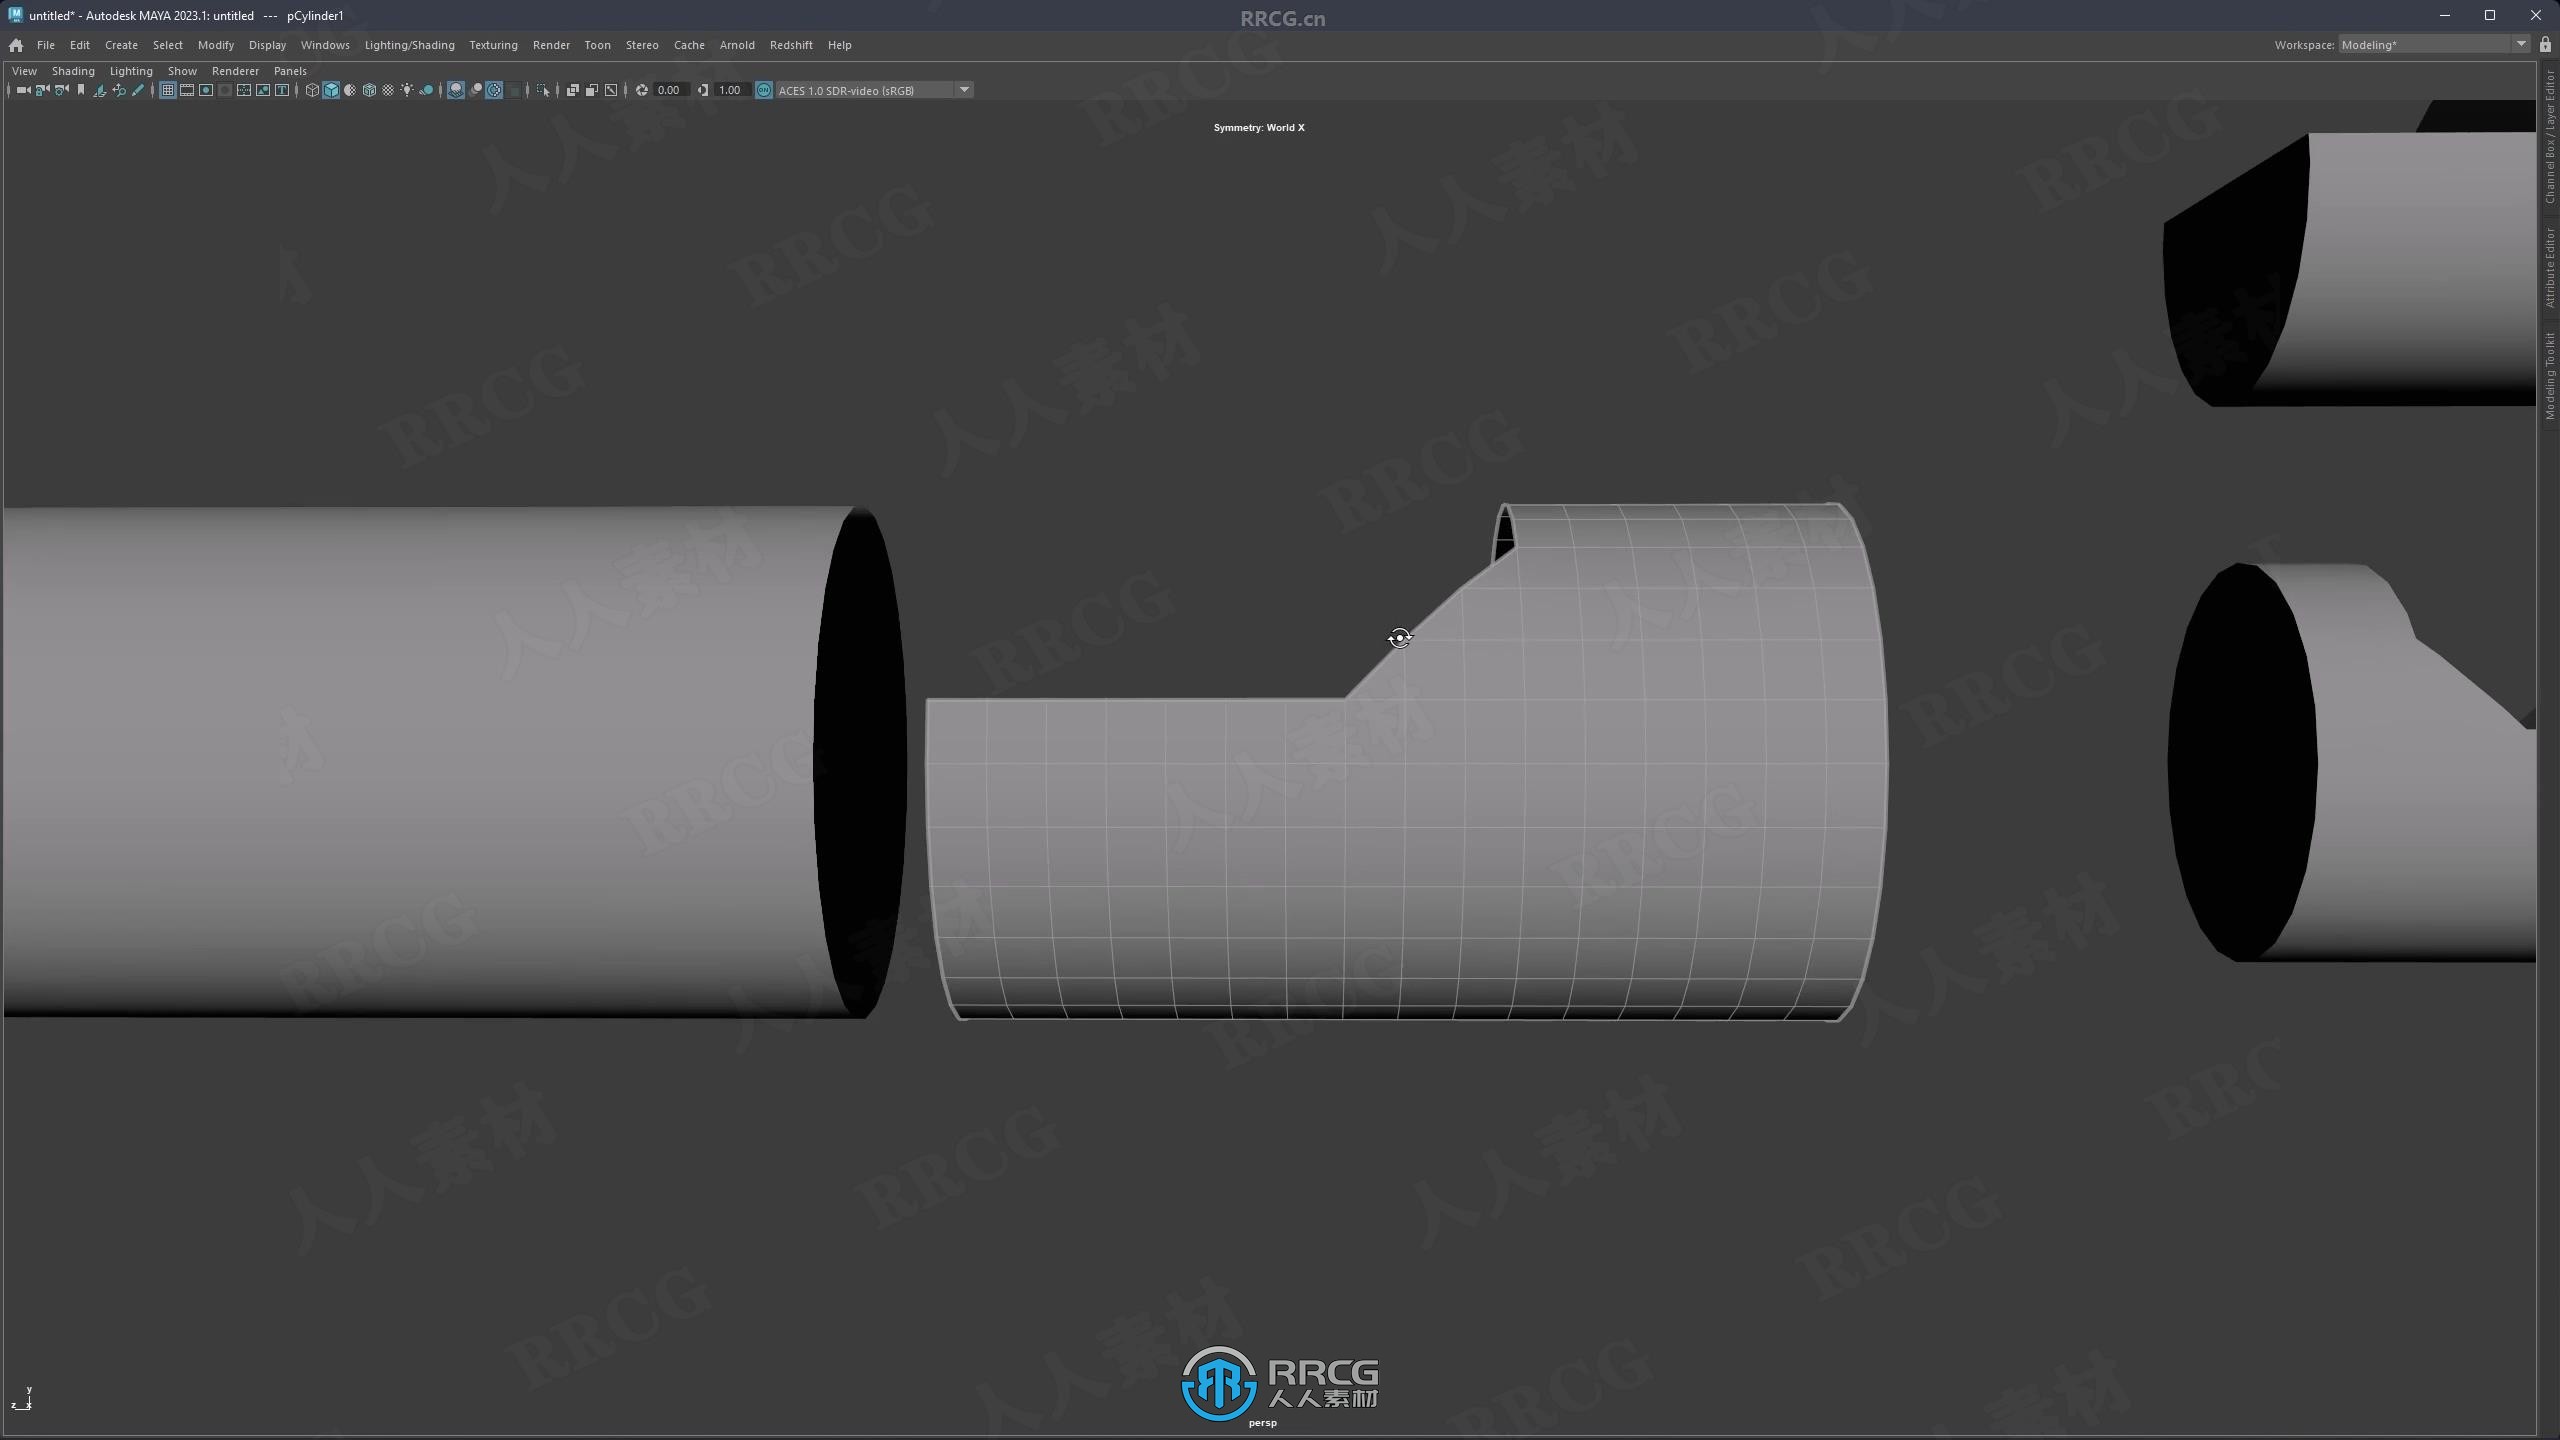
Task: Toggle the Gate Mask icon
Action: tap(224, 90)
